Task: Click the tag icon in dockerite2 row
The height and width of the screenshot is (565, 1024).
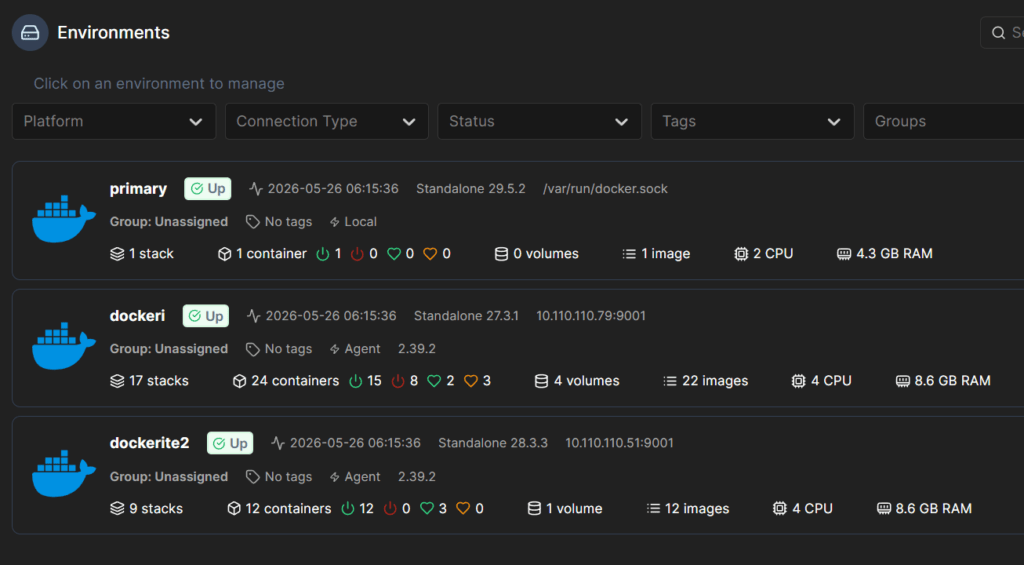Action: click(253, 477)
